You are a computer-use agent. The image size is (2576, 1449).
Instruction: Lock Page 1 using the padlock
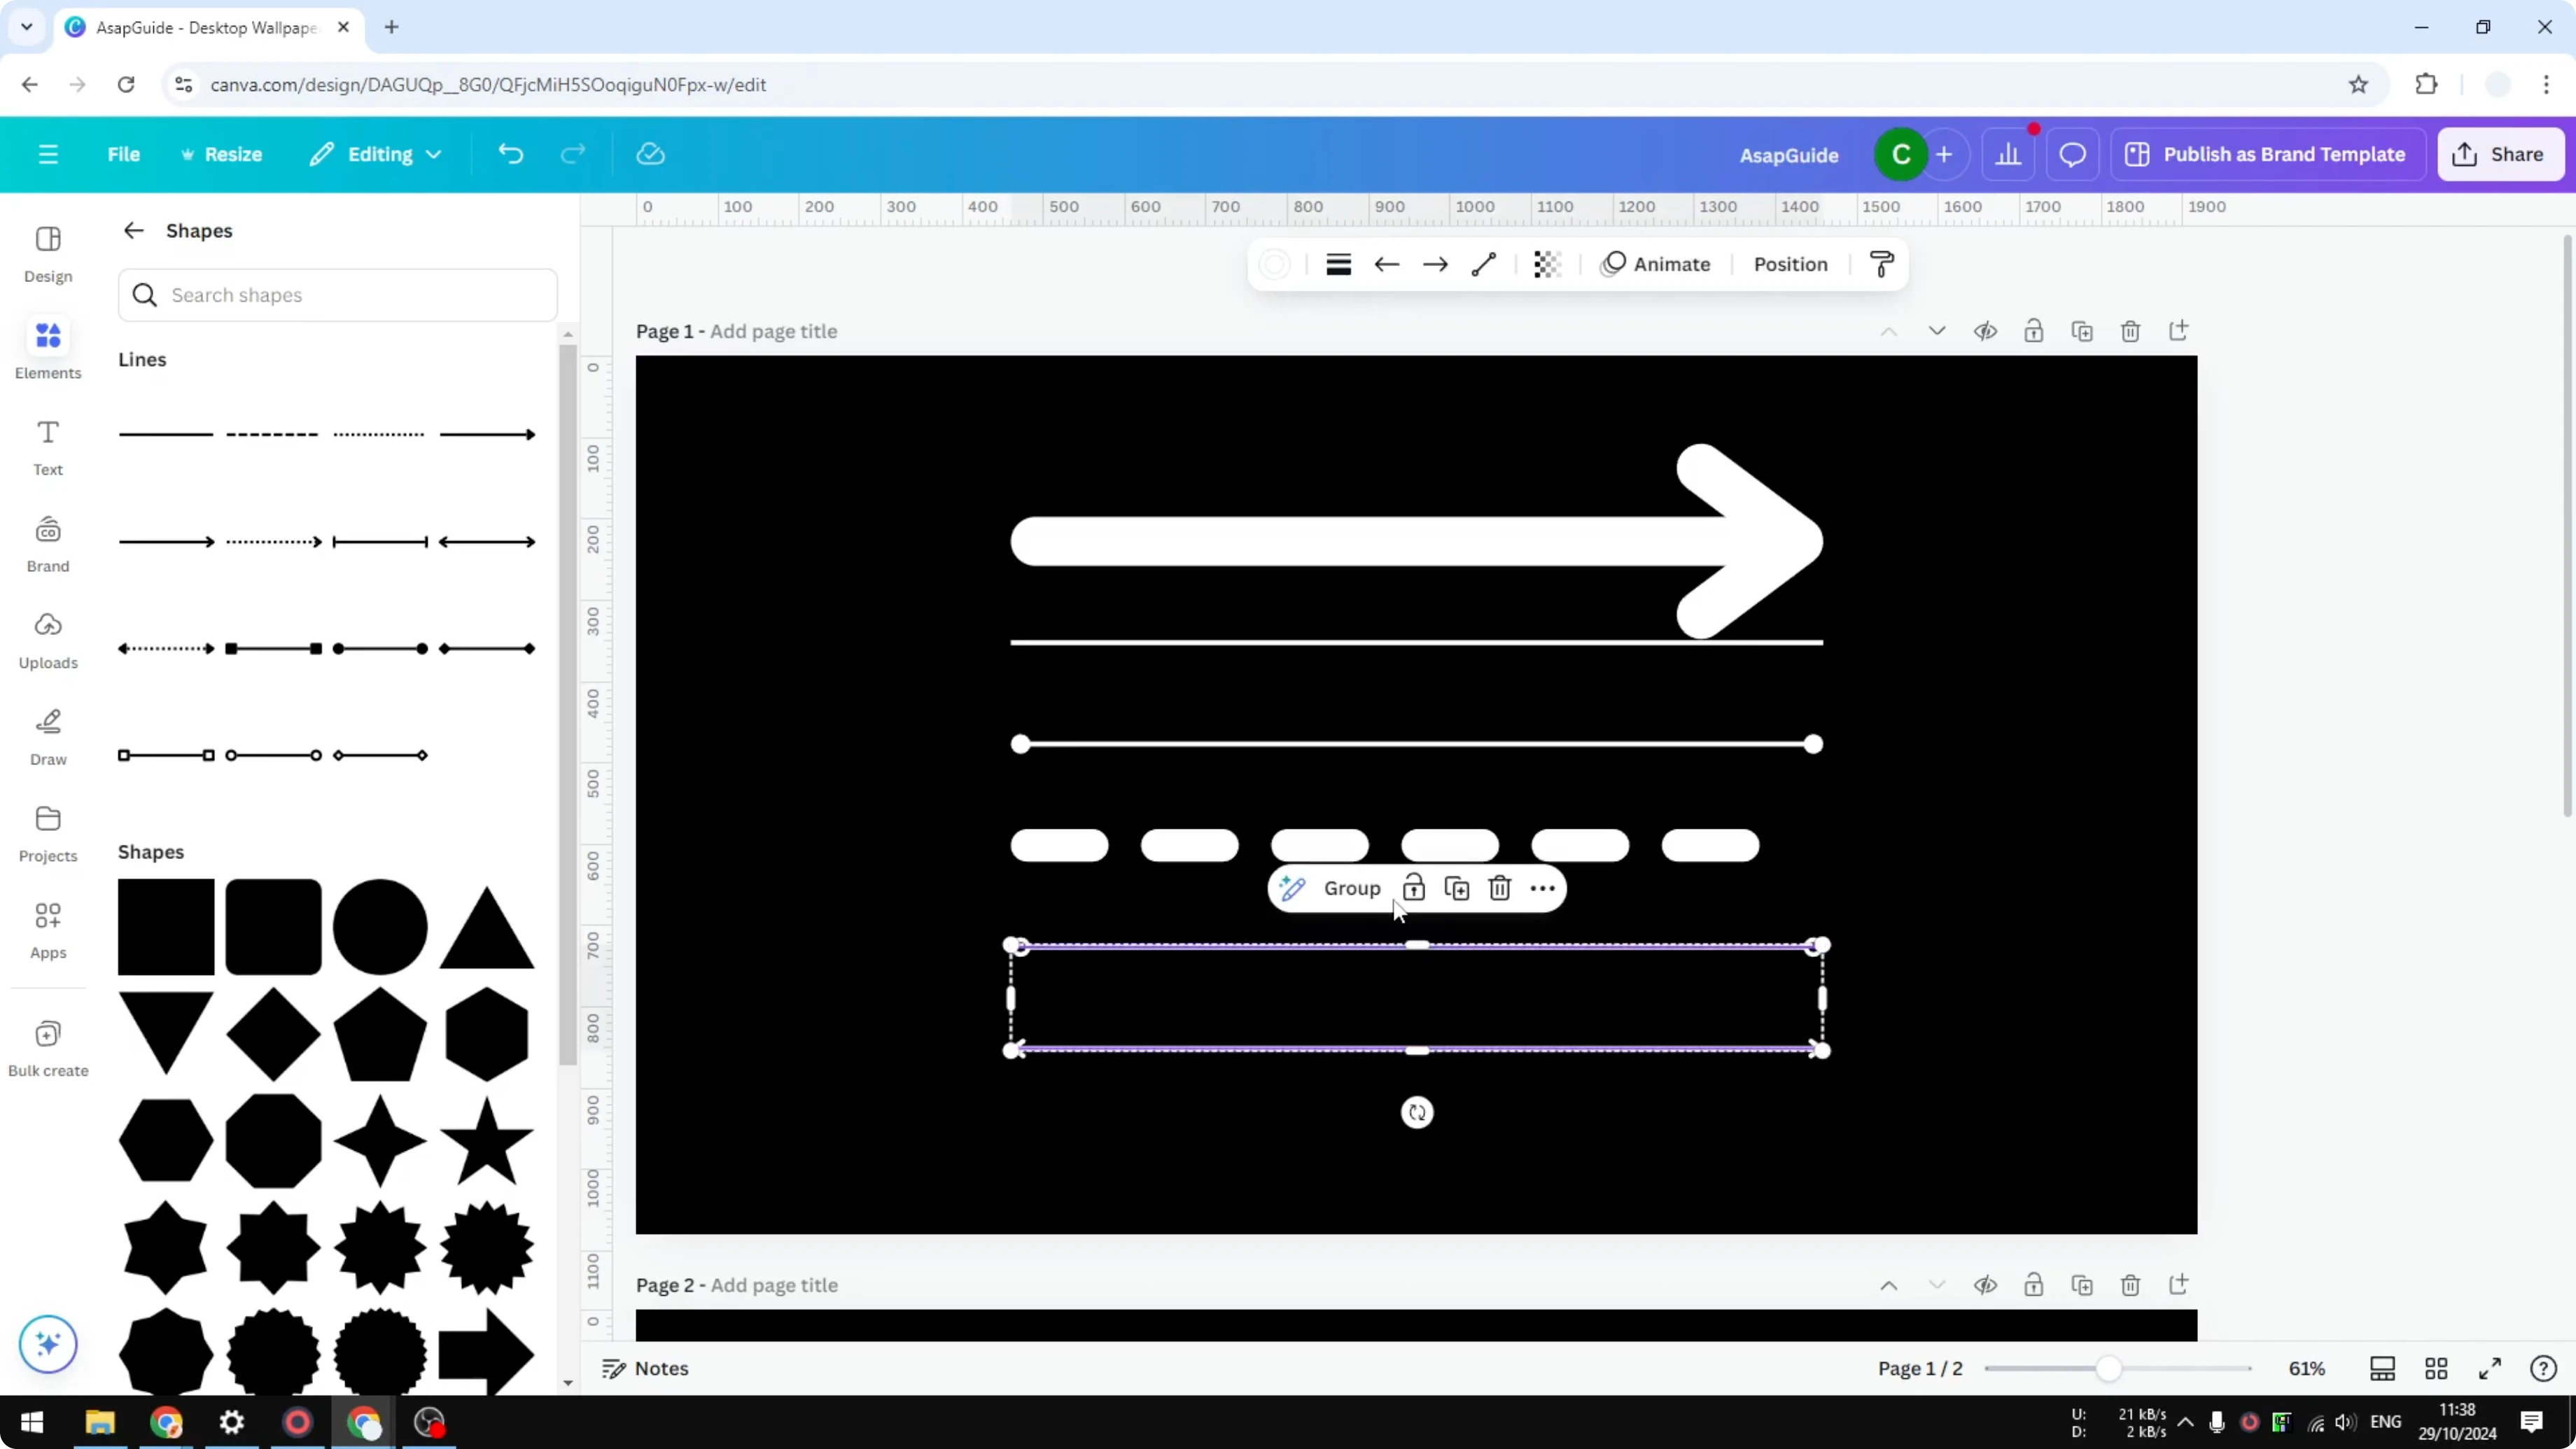(x=2034, y=331)
